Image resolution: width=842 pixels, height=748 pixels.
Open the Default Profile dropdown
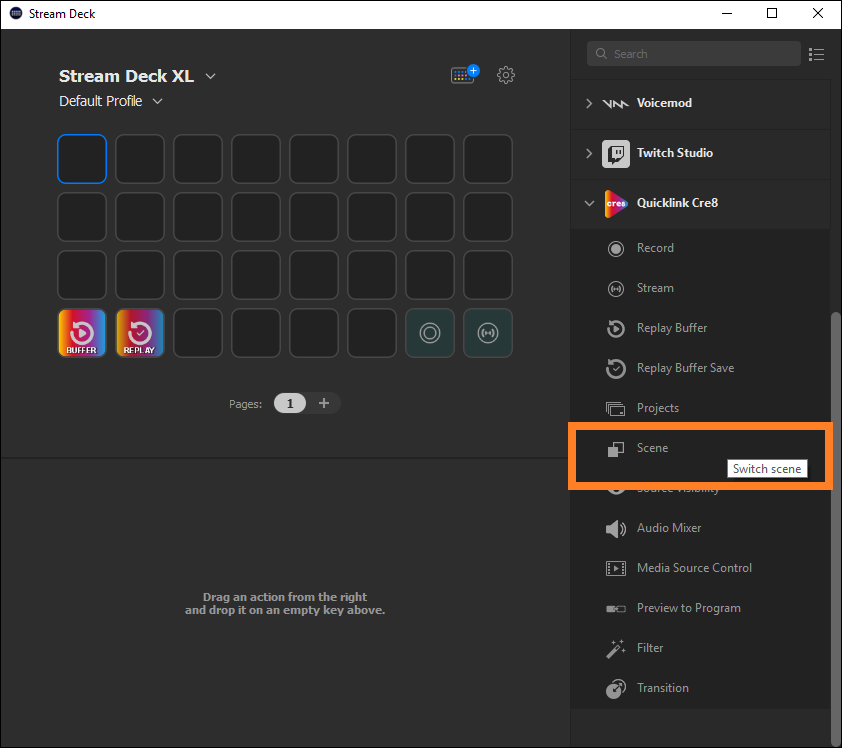[111, 101]
